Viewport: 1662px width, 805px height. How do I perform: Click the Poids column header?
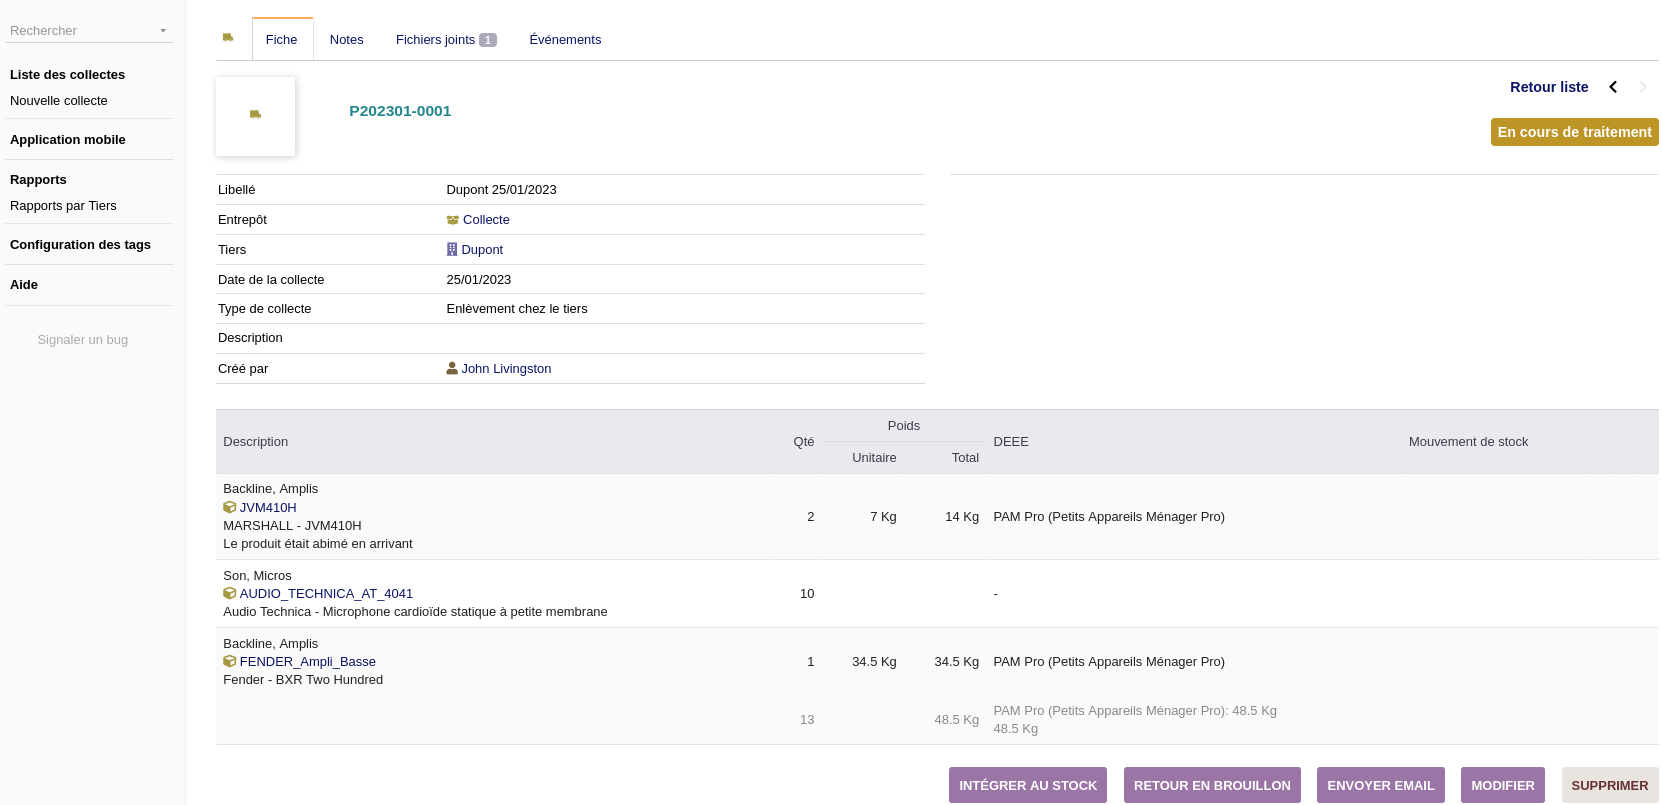pos(904,426)
